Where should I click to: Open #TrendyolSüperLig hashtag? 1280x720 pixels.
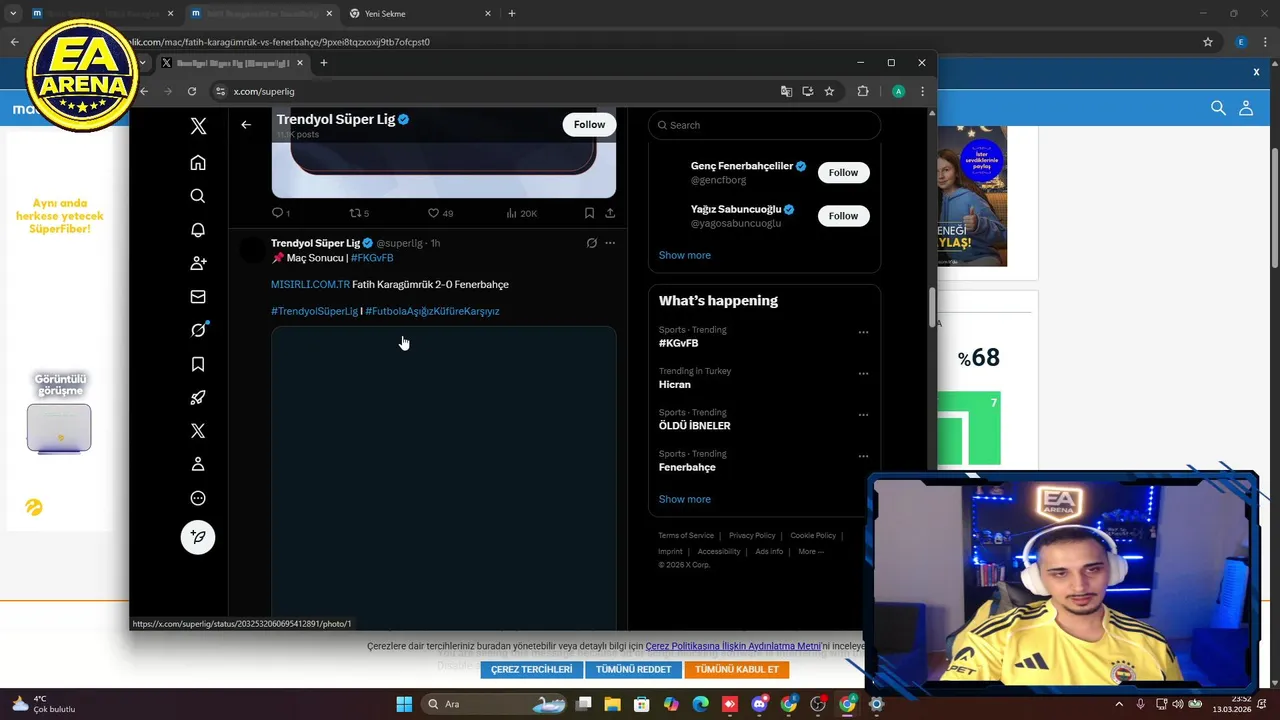coord(314,311)
